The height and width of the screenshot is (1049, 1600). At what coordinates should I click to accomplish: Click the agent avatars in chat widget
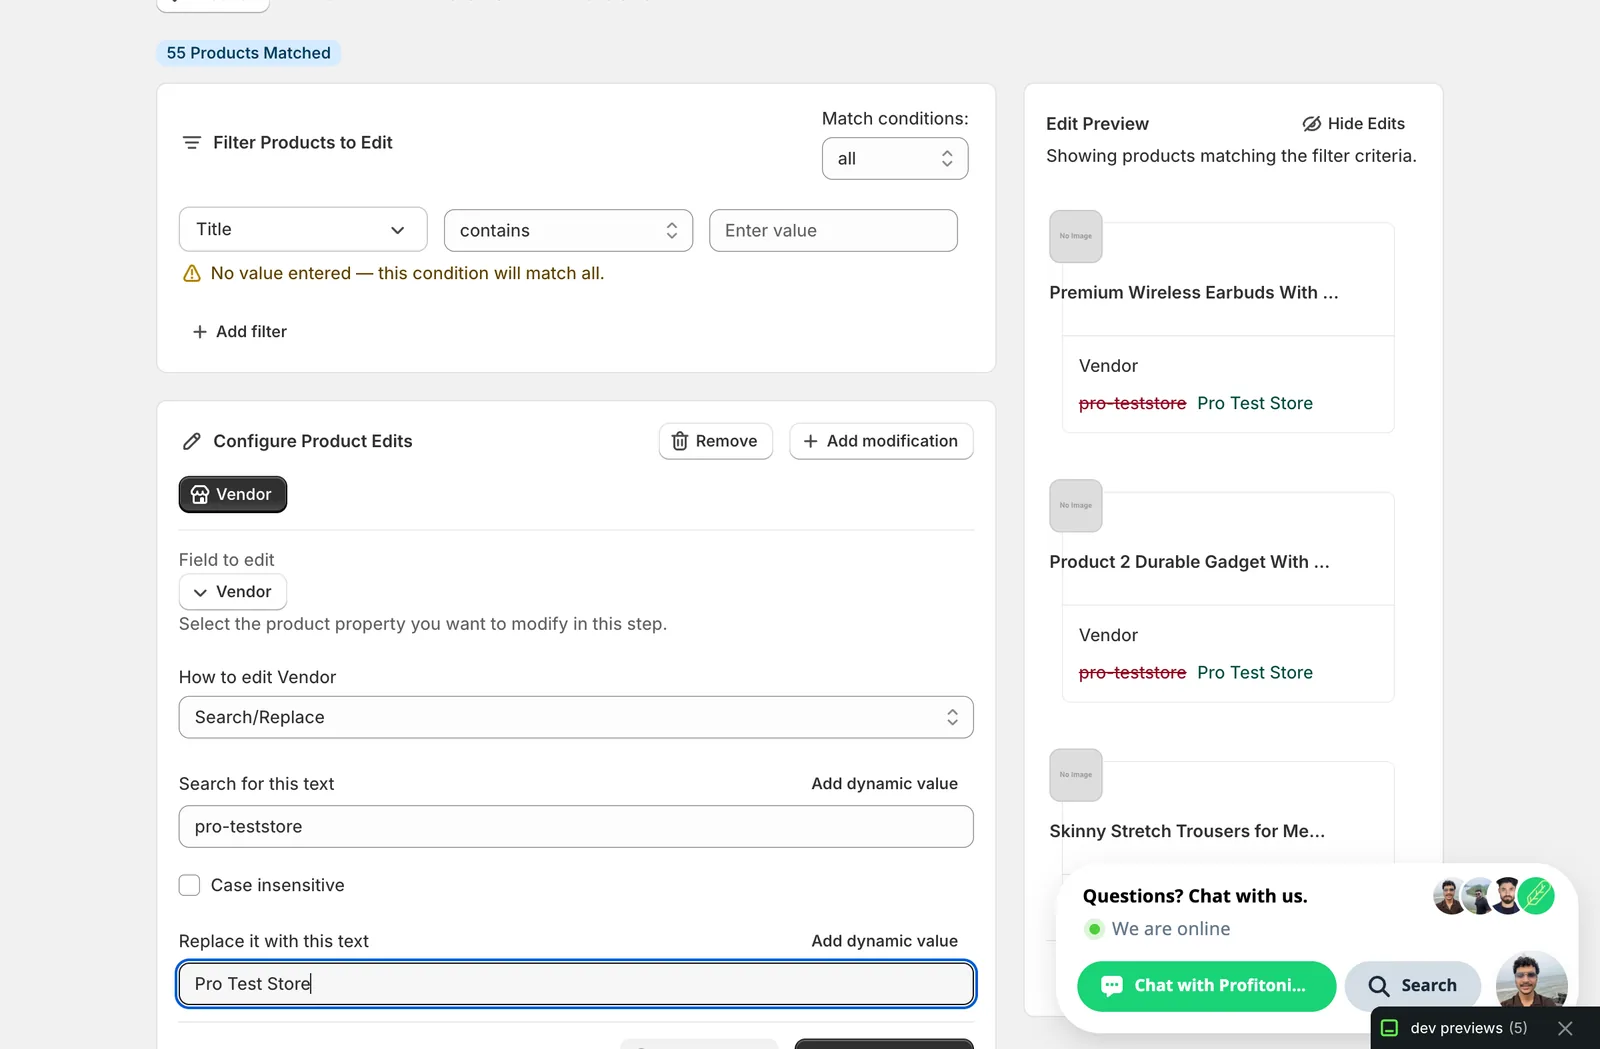(1494, 896)
